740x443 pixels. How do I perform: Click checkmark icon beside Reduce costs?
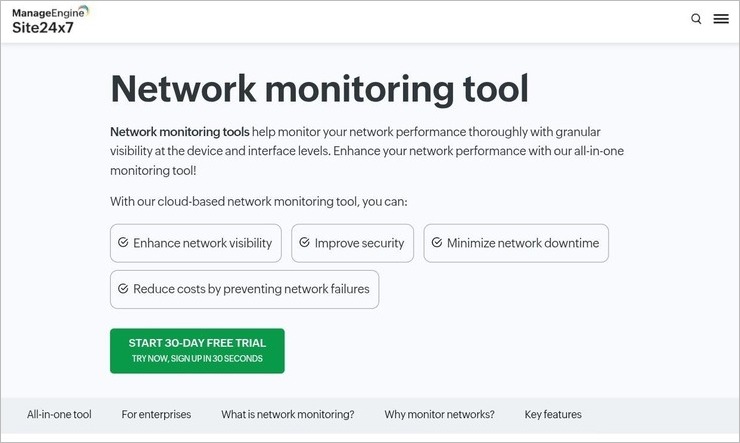coord(123,289)
